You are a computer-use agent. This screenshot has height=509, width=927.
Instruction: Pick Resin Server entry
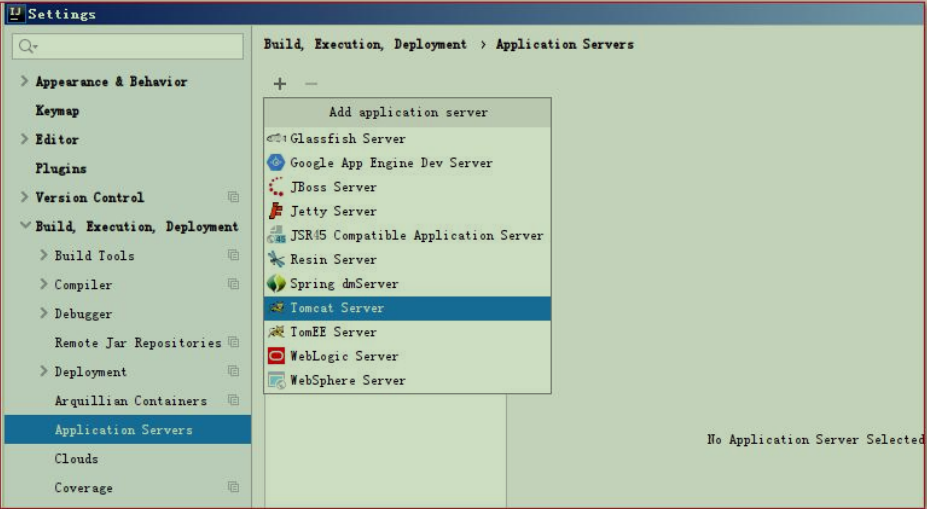click(407, 260)
